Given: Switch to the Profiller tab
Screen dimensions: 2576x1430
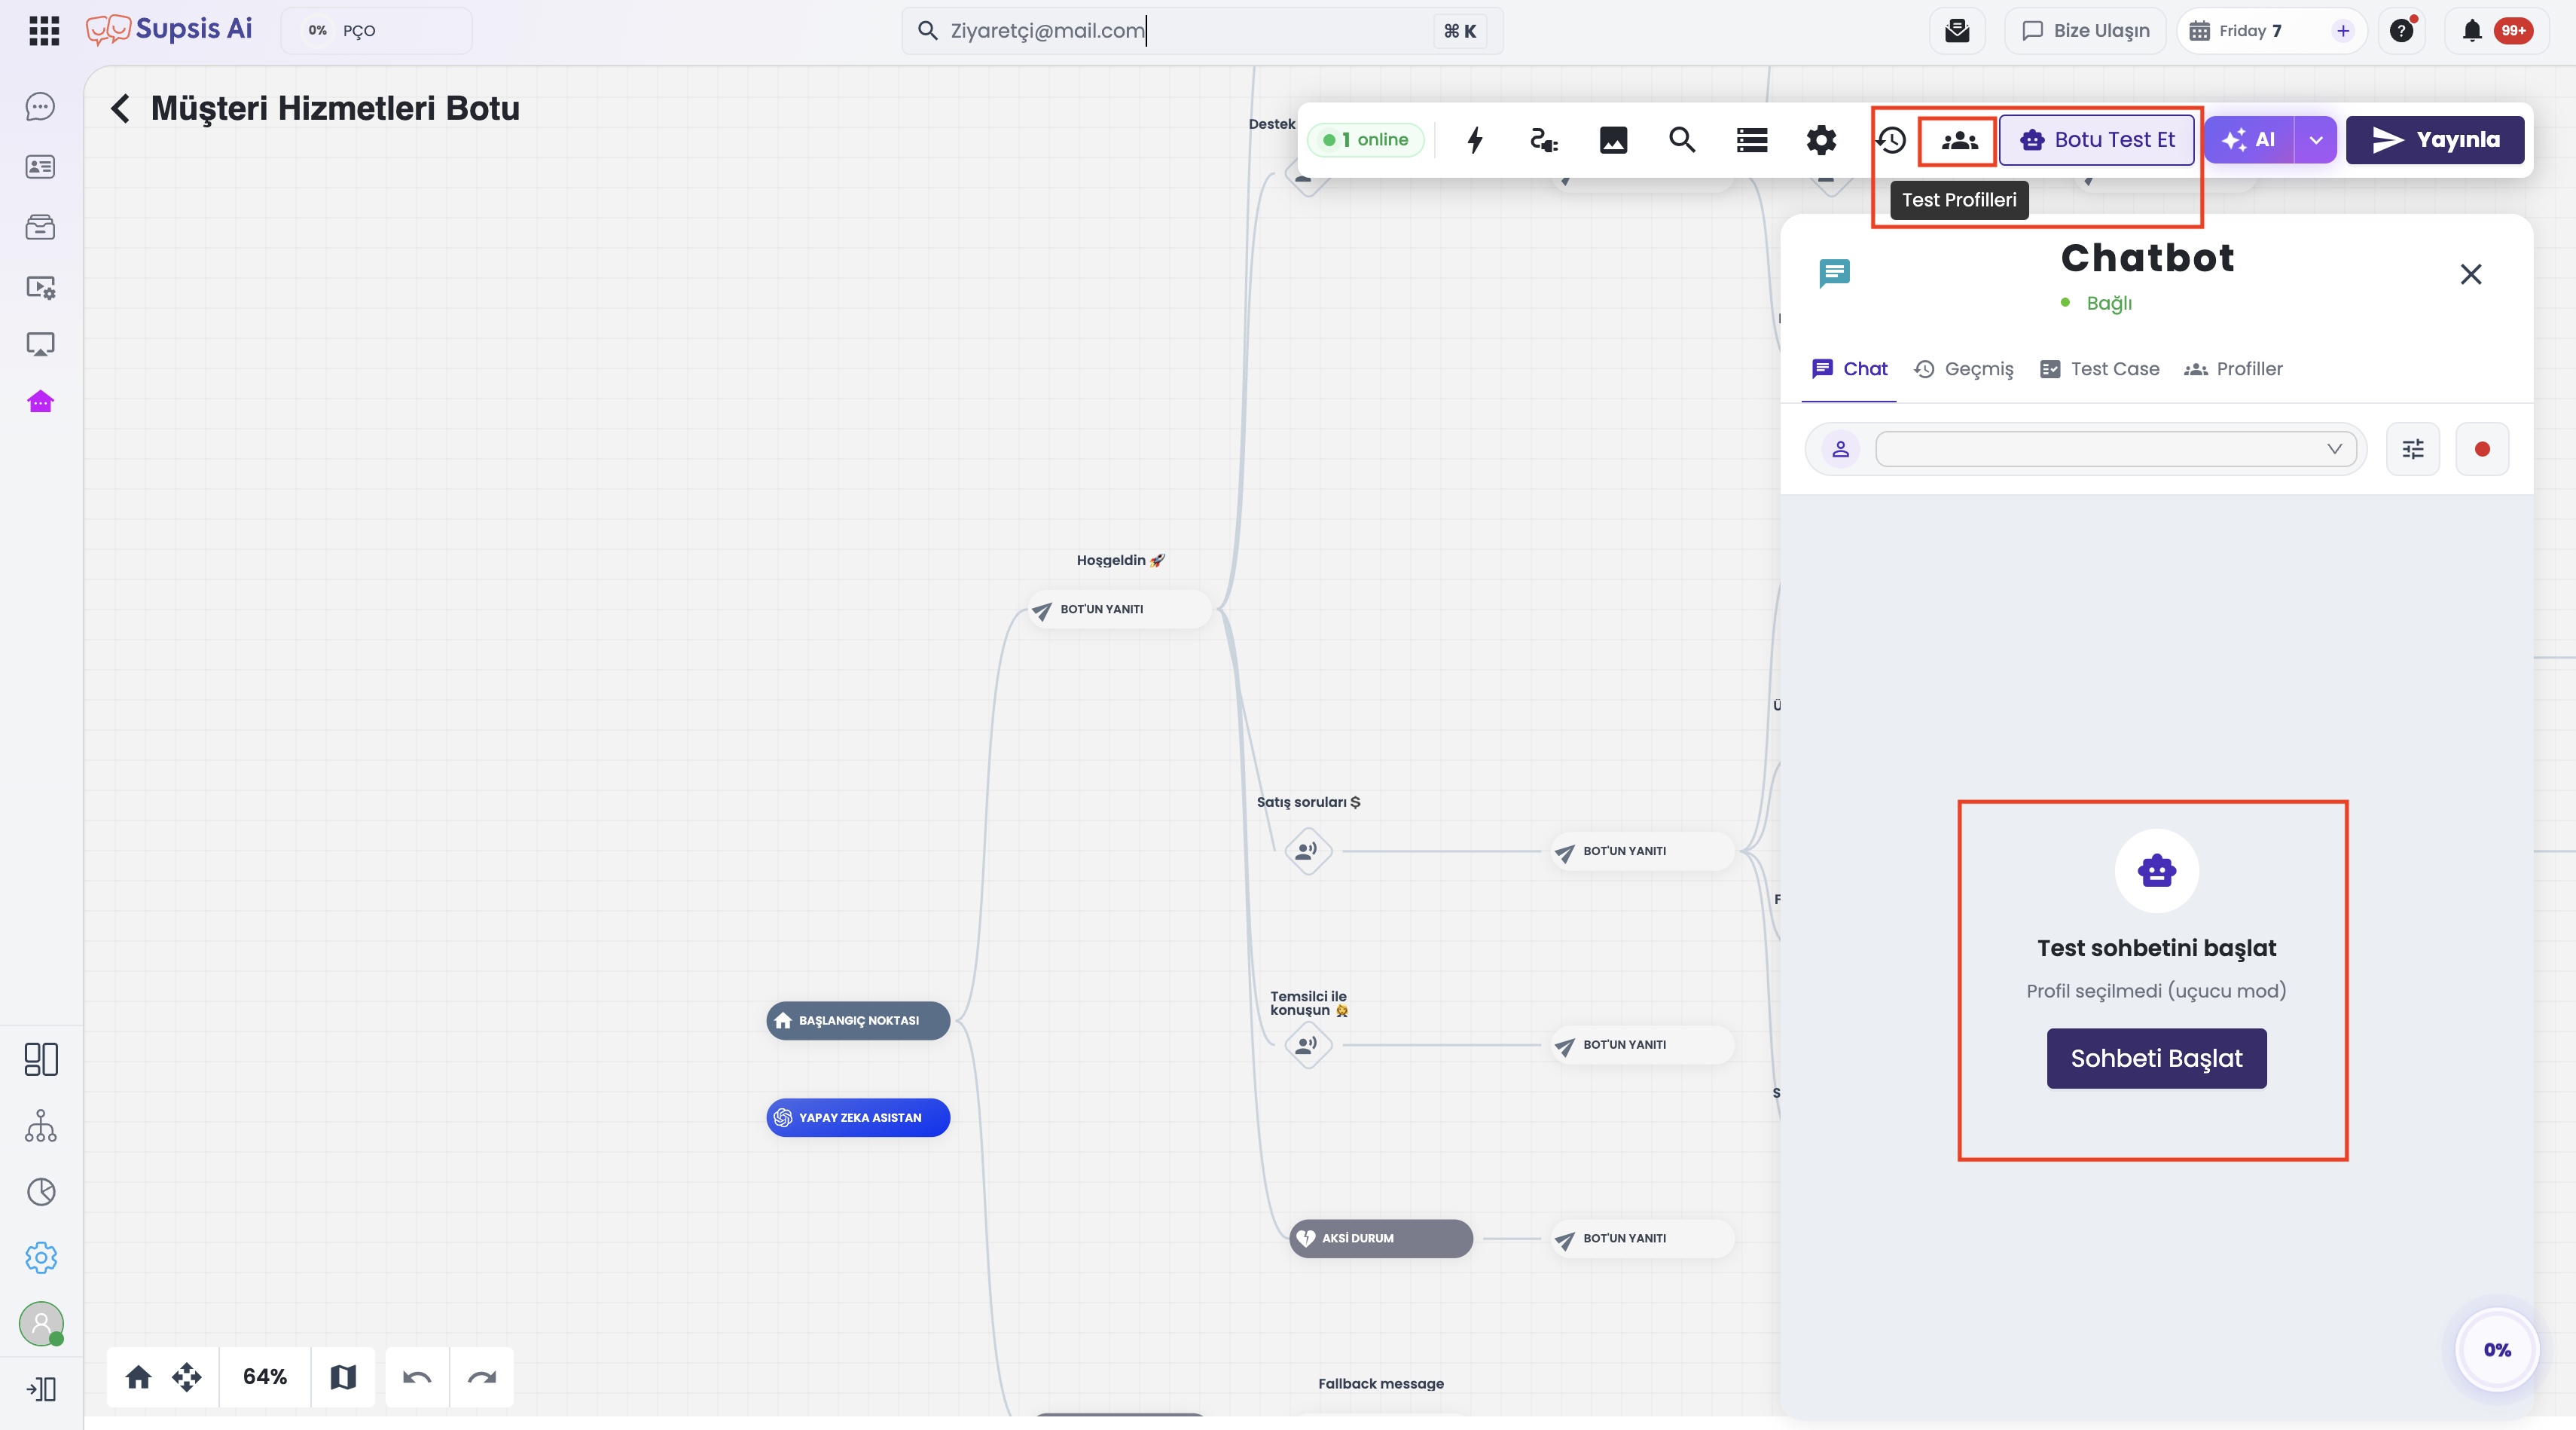Looking at the screenshot, I should [x=2233, y=369].
